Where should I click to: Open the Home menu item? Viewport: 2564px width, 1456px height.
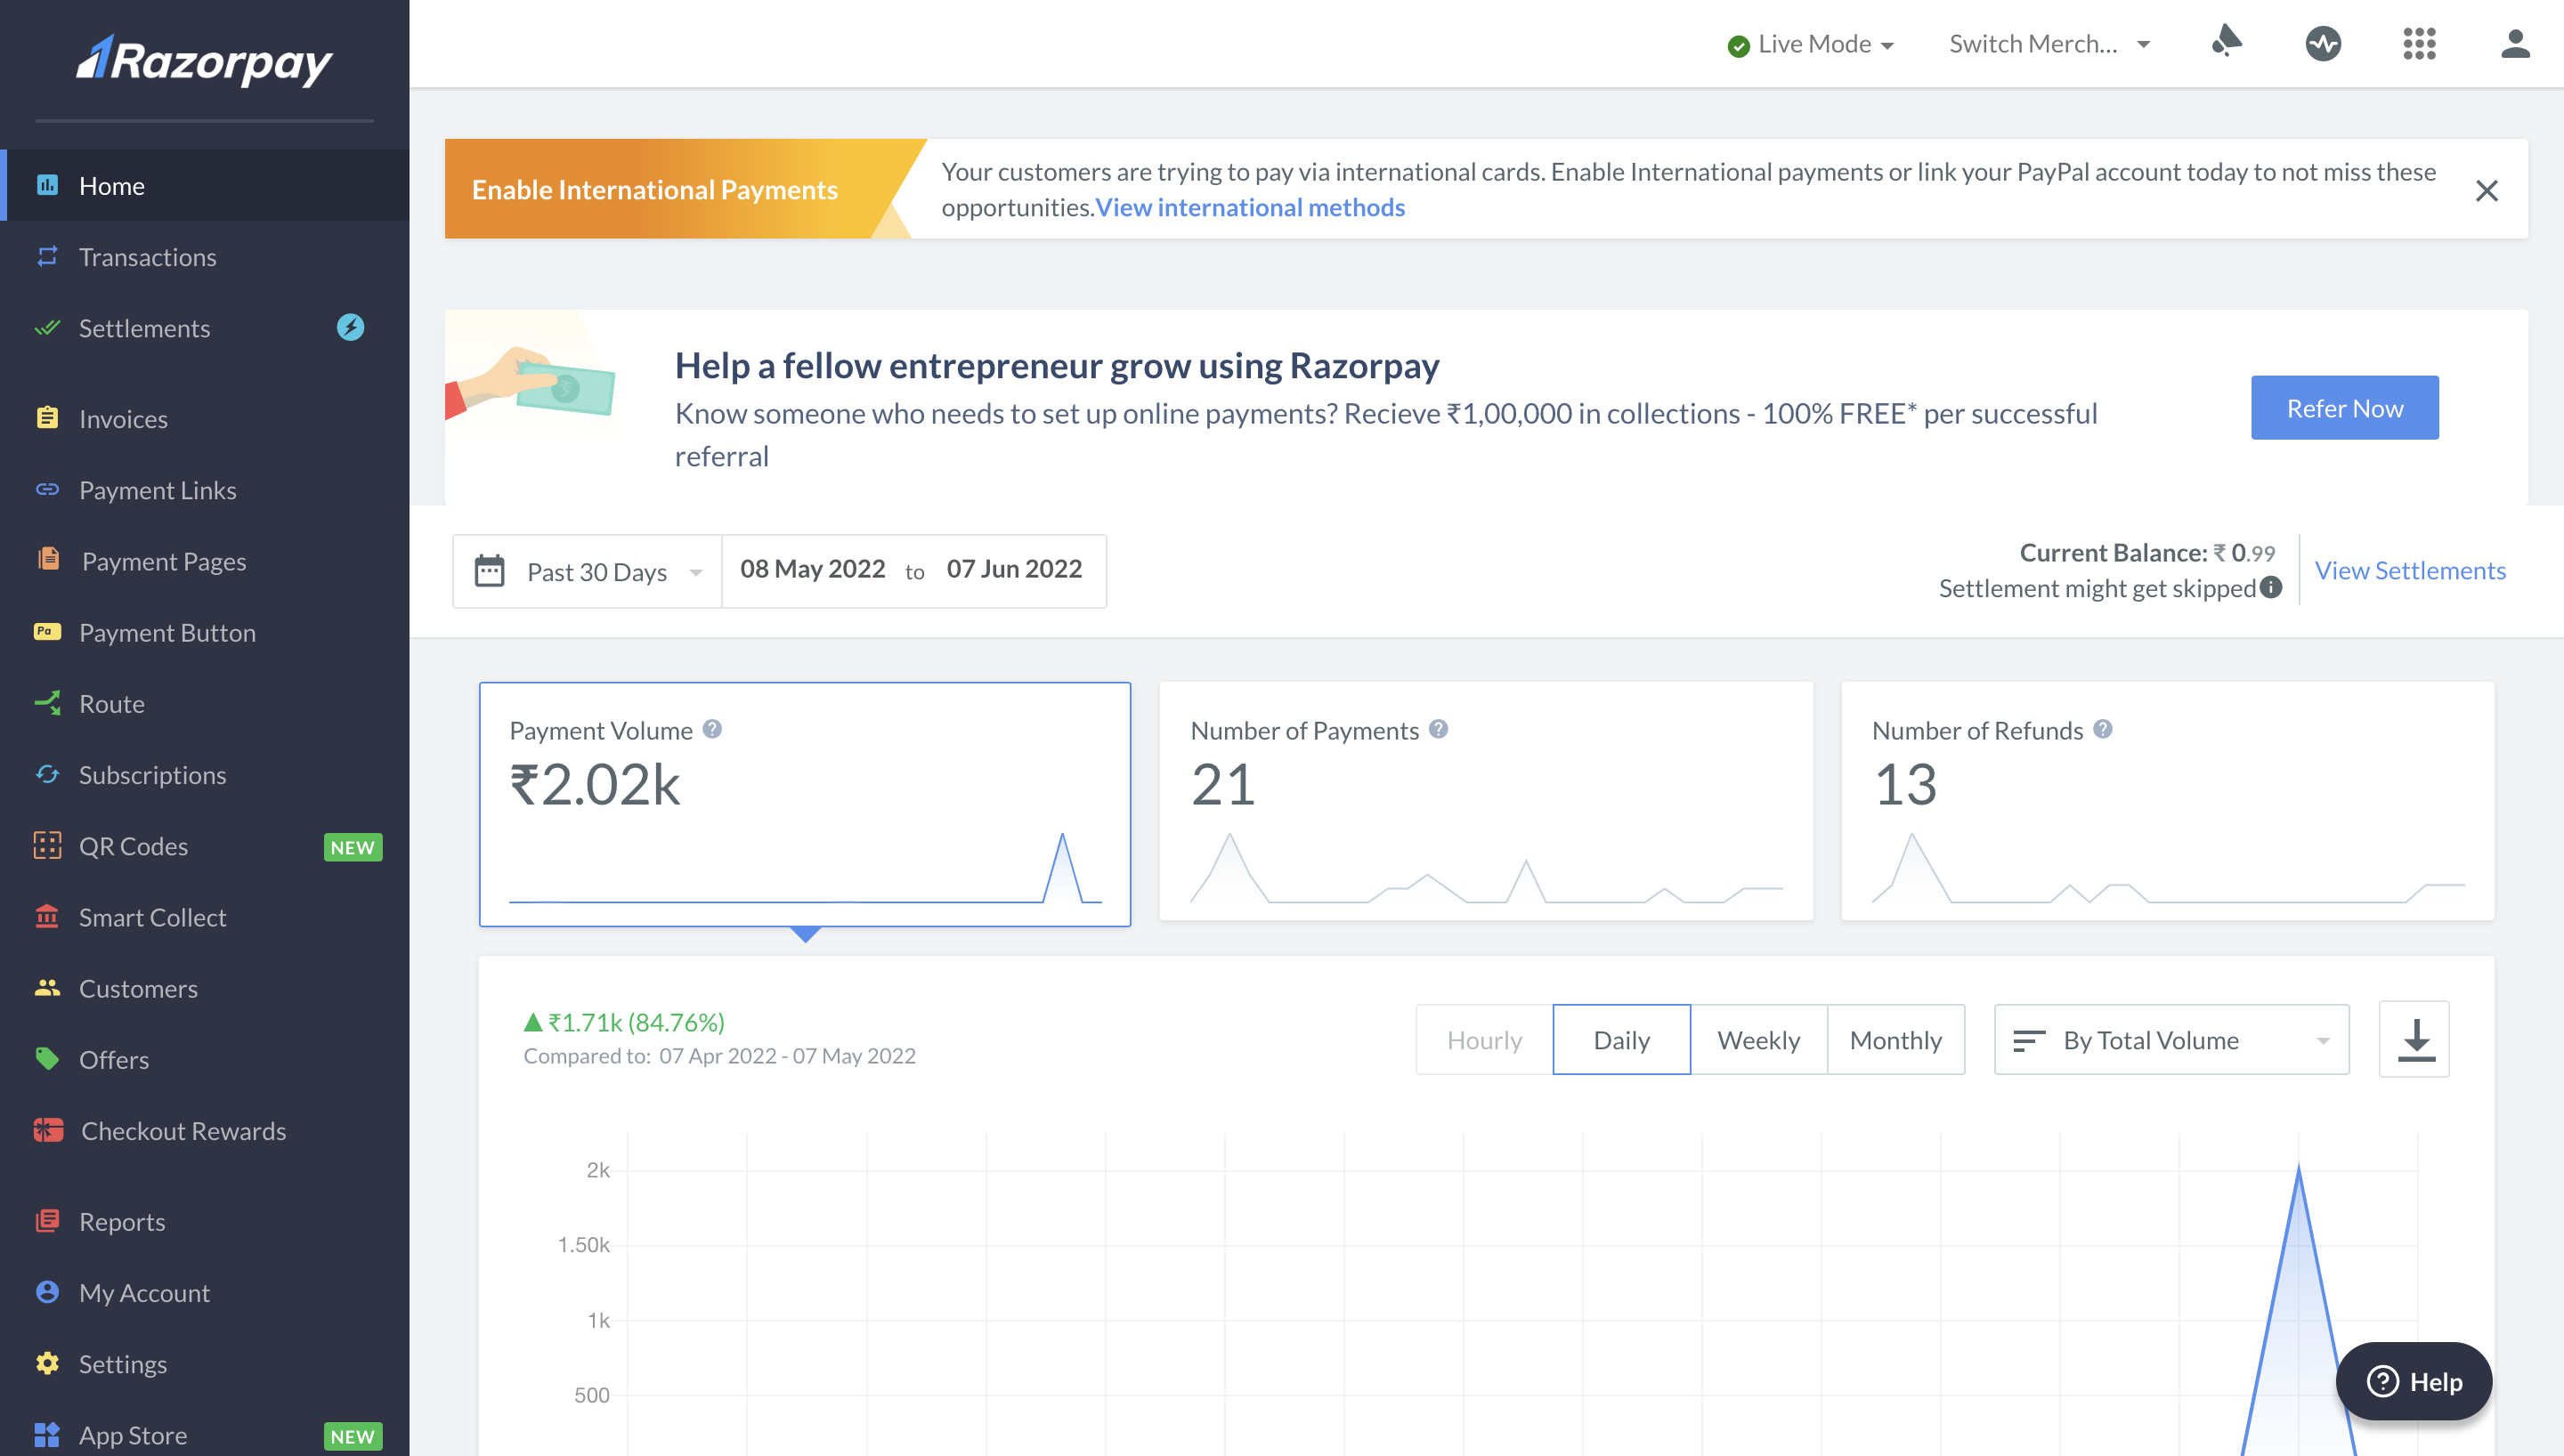point(205,185)
